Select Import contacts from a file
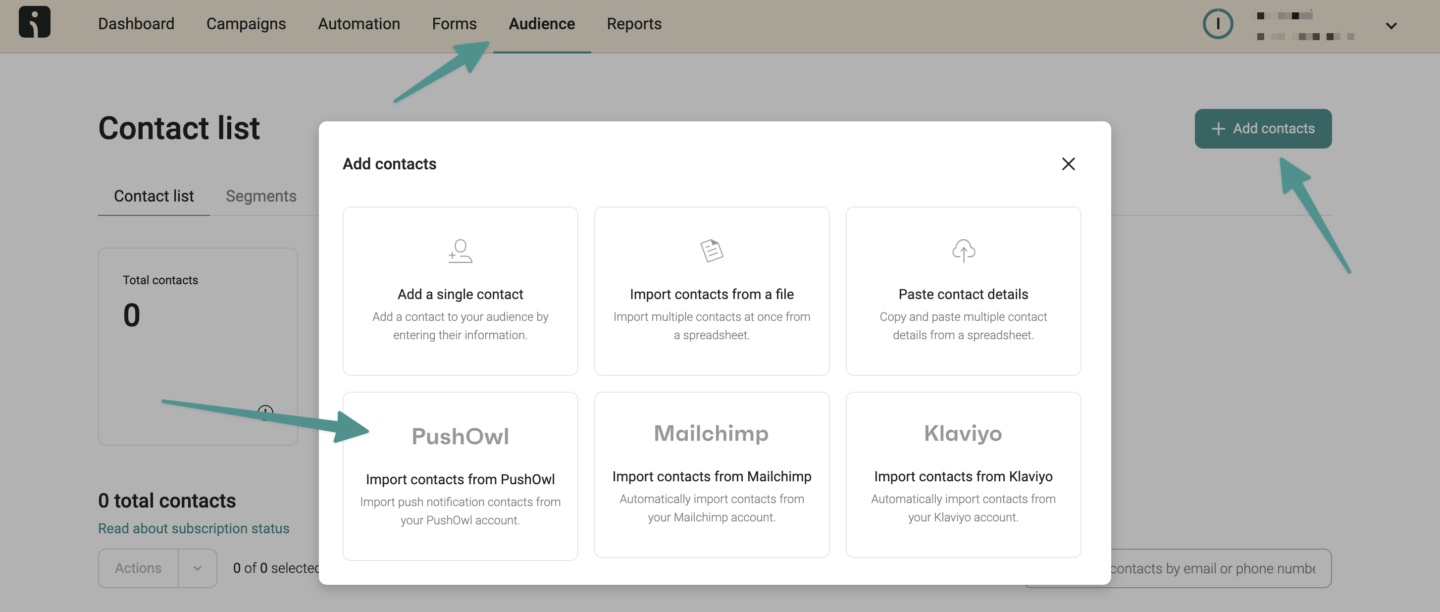The height and width of the screenshot is (612, 1440). pos(712,291)
